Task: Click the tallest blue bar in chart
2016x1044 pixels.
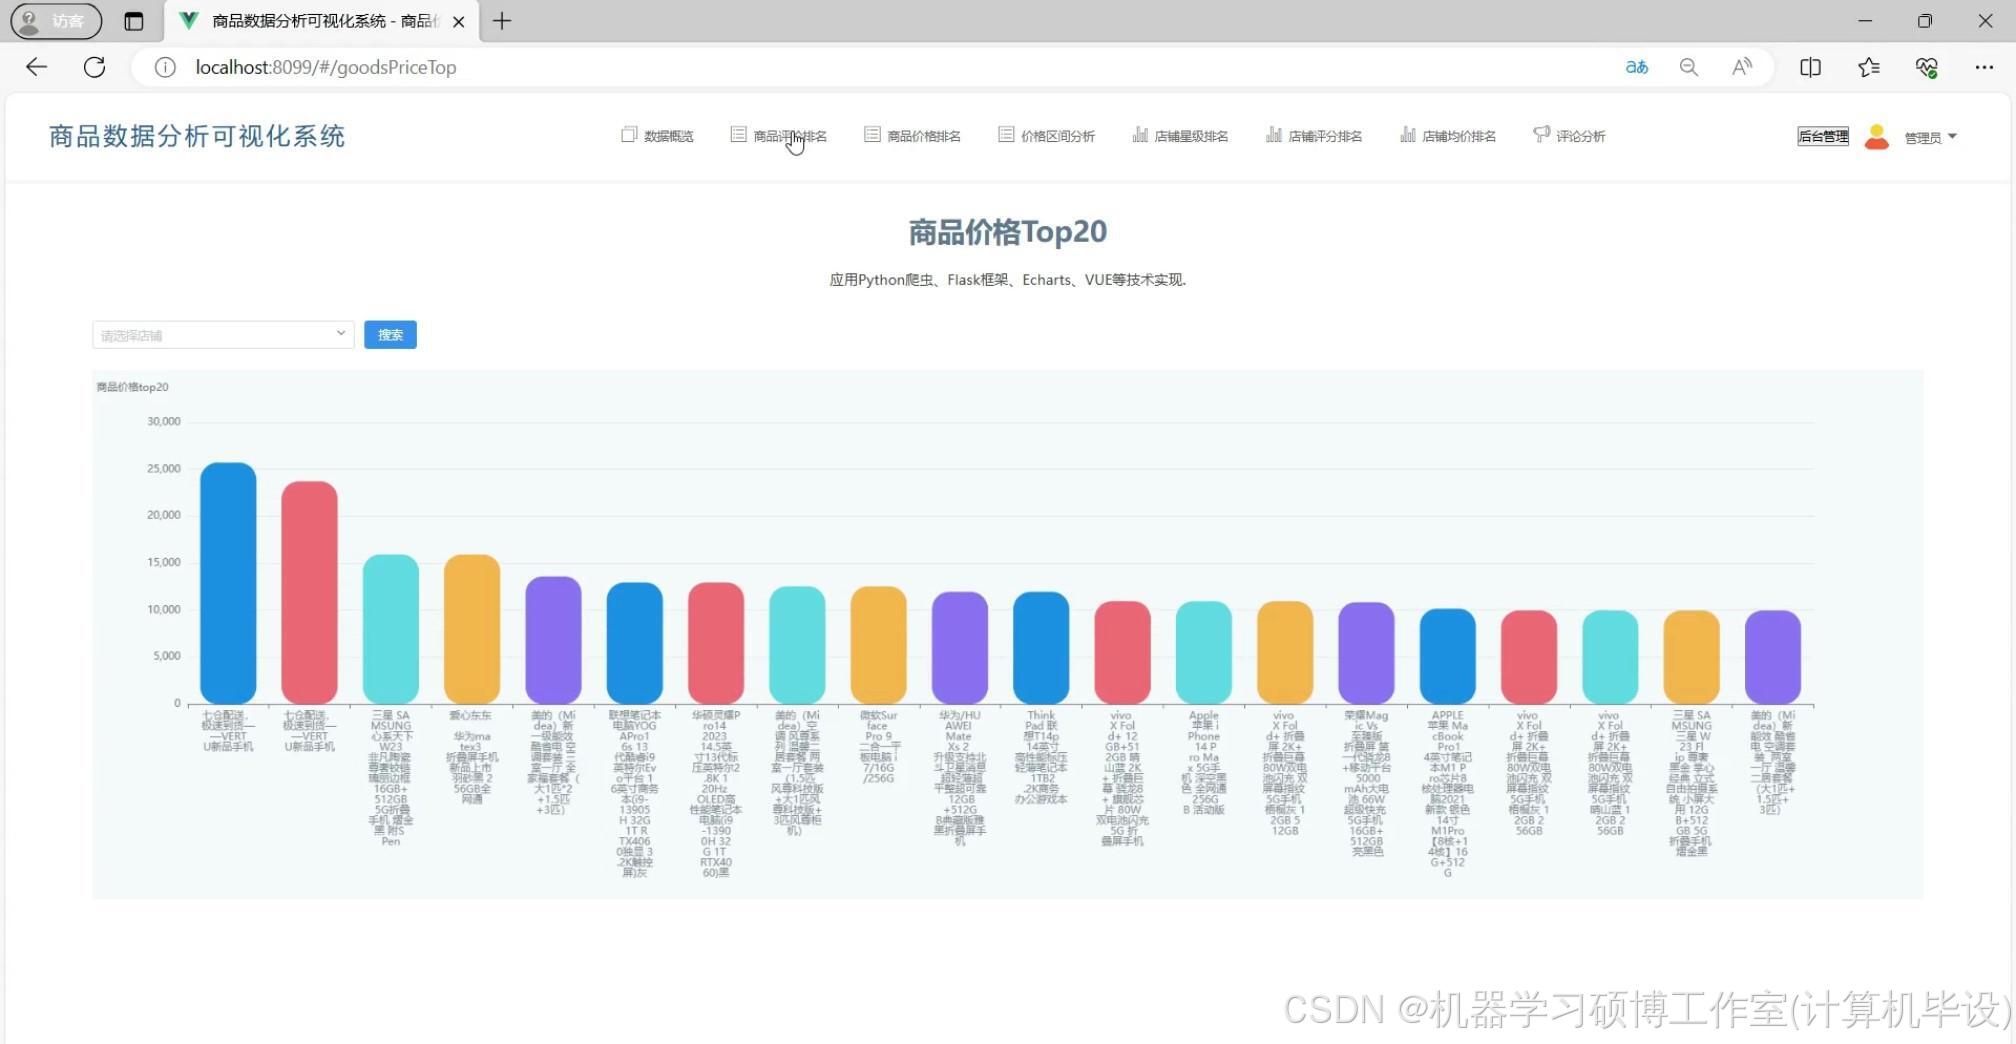Action: (x=228, y=583)
